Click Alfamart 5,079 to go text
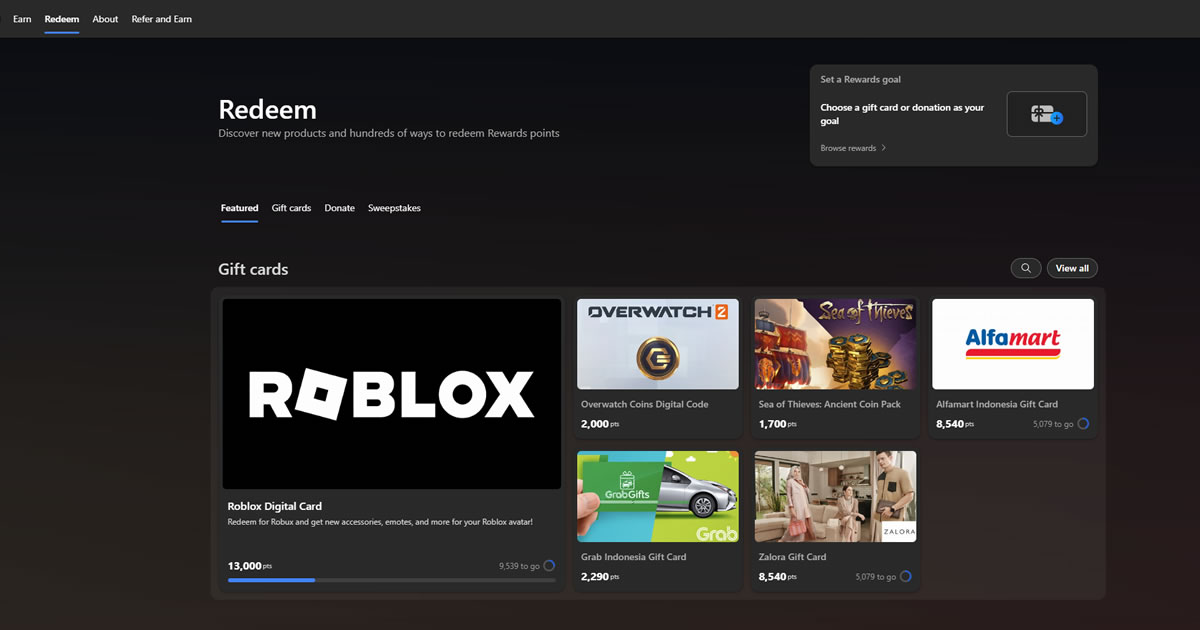 click(x=1053, y=424)
